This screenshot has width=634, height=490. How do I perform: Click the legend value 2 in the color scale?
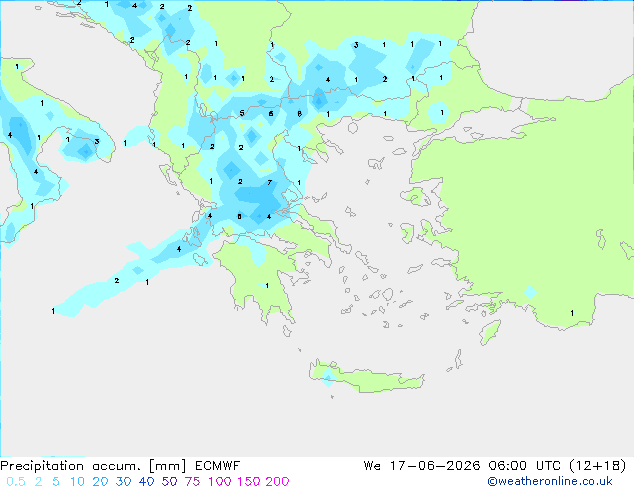point(38,482)
